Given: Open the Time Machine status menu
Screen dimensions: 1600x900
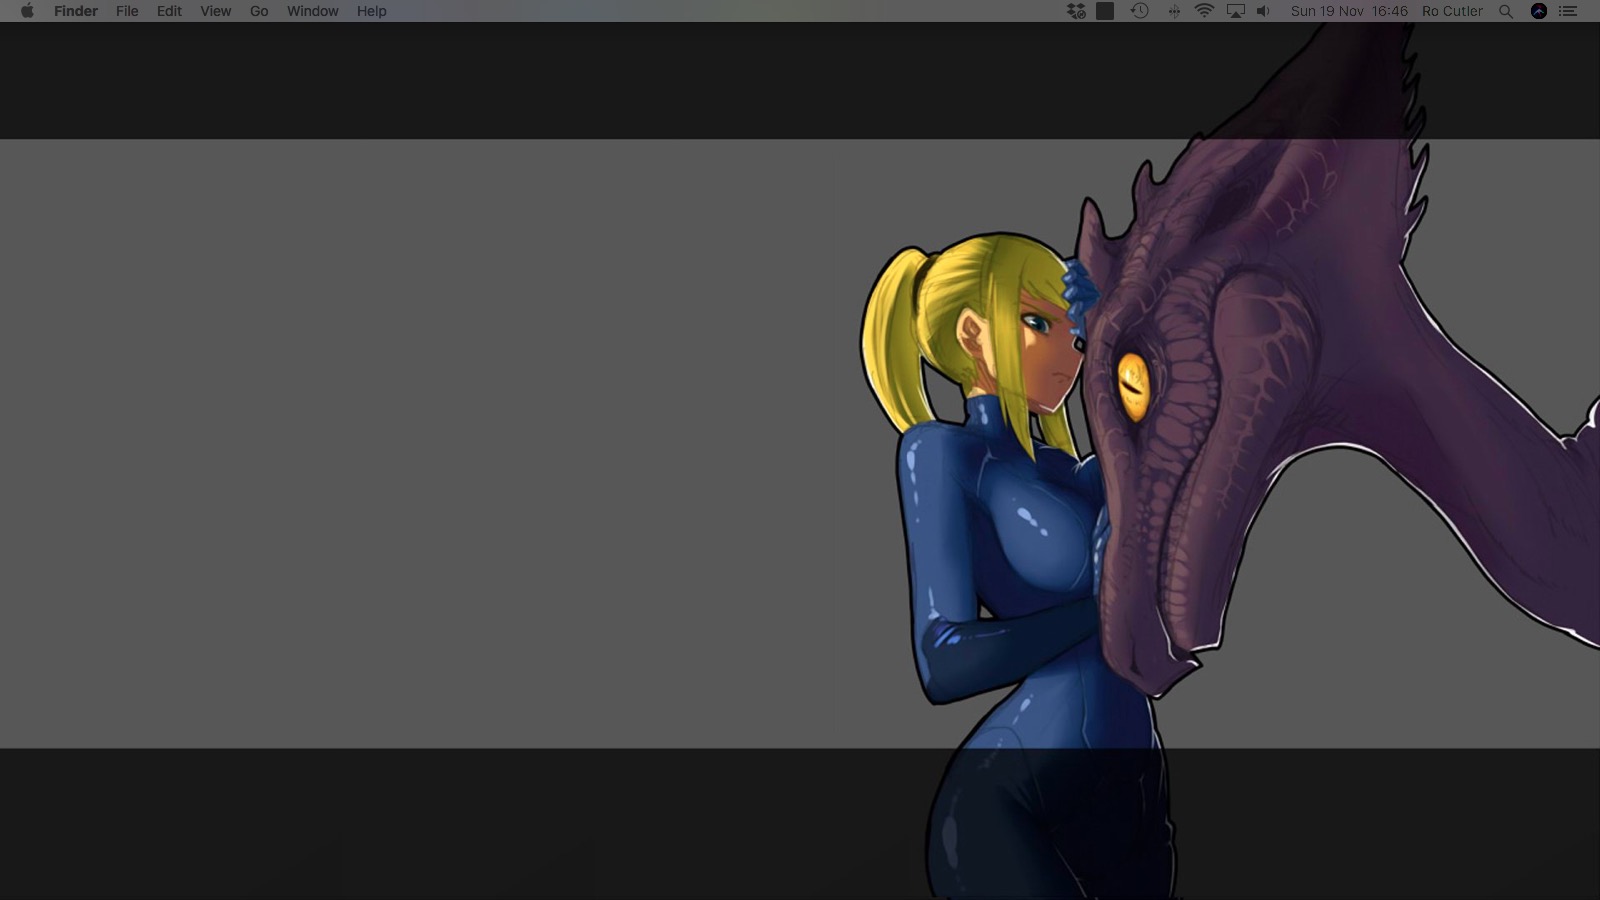Looking at the screenshot, I should tap(1139, 11).
